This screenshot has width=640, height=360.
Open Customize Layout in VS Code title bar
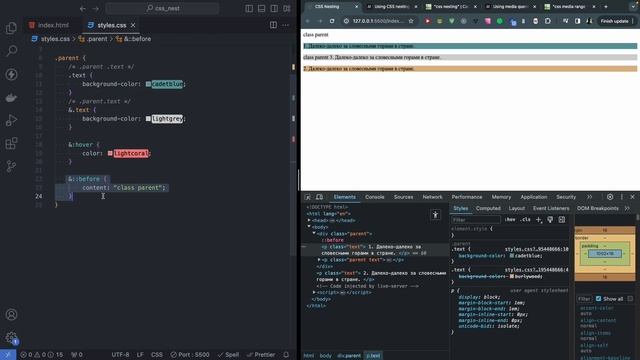pyautogui.click(x=287, y=8)
